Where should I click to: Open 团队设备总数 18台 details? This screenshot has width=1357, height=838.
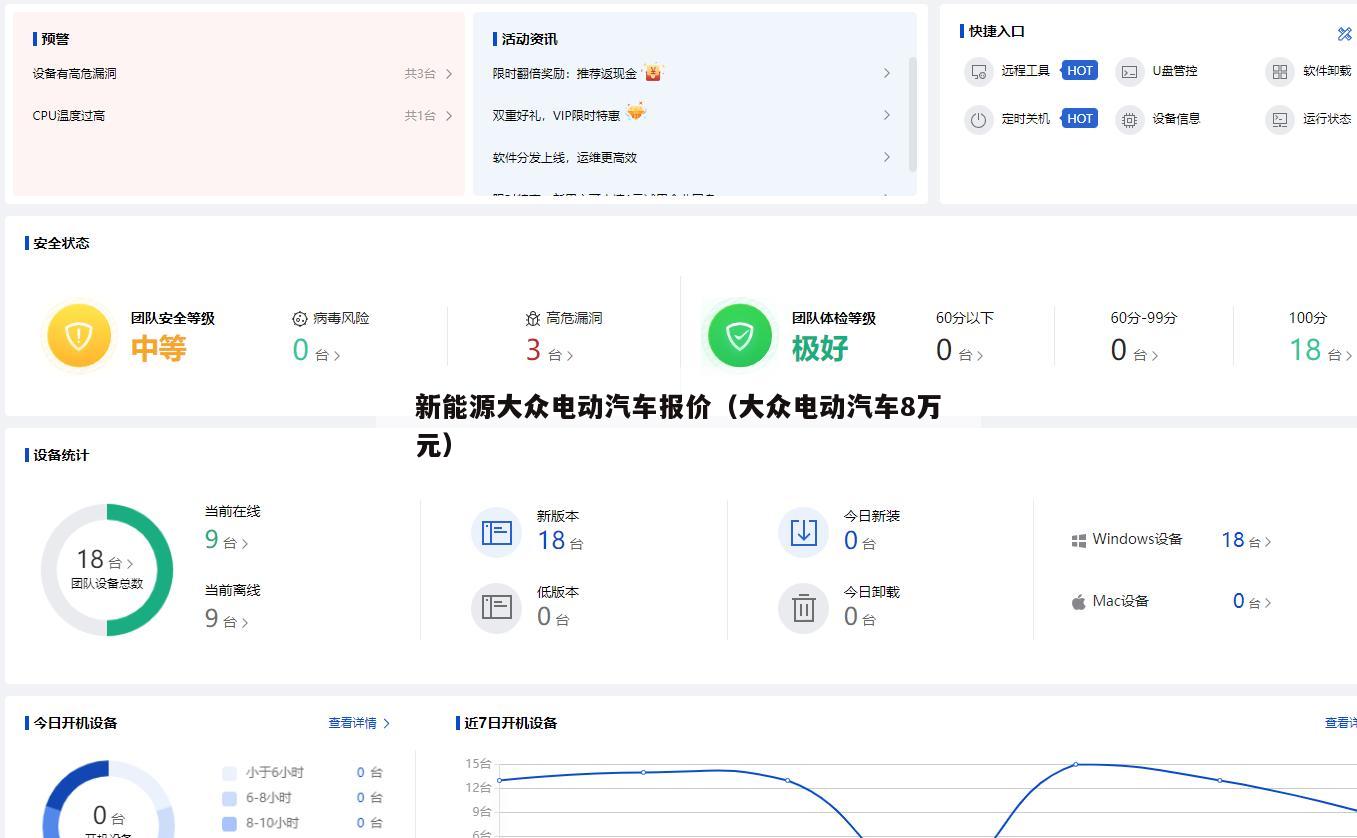[105, 560]
